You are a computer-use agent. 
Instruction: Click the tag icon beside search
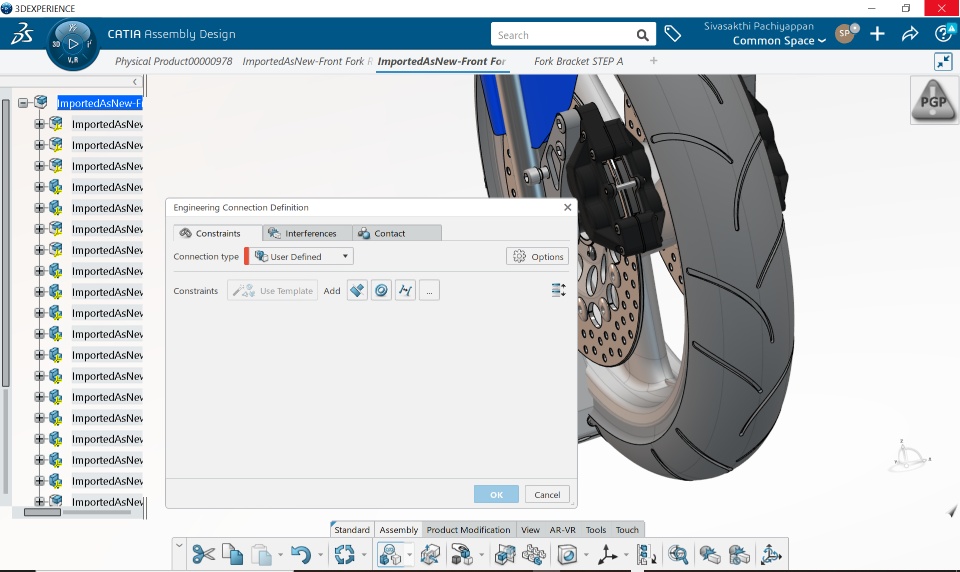click(x=673, y=34)
